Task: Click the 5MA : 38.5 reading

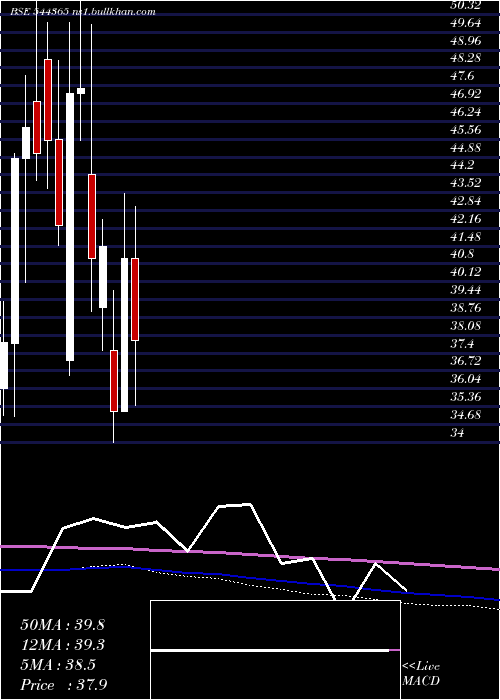Action: click(58, 665)
